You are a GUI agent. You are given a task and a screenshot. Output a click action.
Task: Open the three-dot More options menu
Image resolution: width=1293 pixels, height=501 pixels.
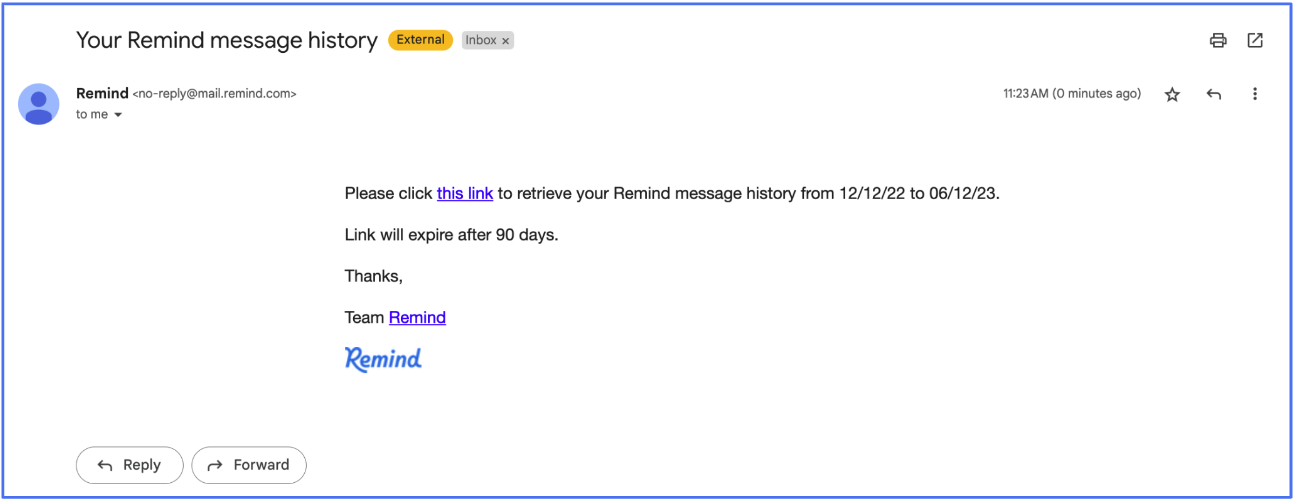1255,94
